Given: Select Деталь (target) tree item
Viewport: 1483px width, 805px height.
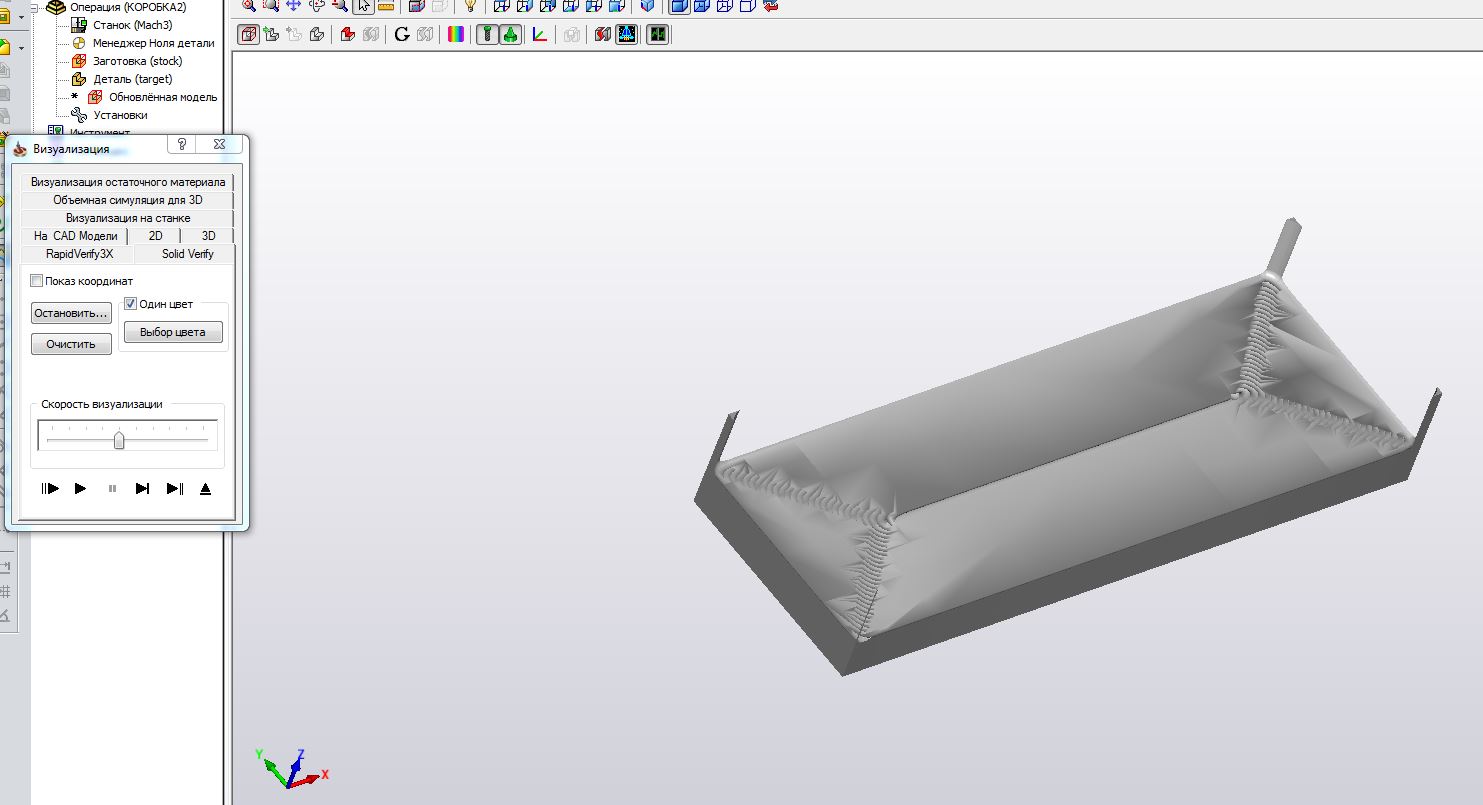Looking at the screenshot, I should click(x=133, y=79).
